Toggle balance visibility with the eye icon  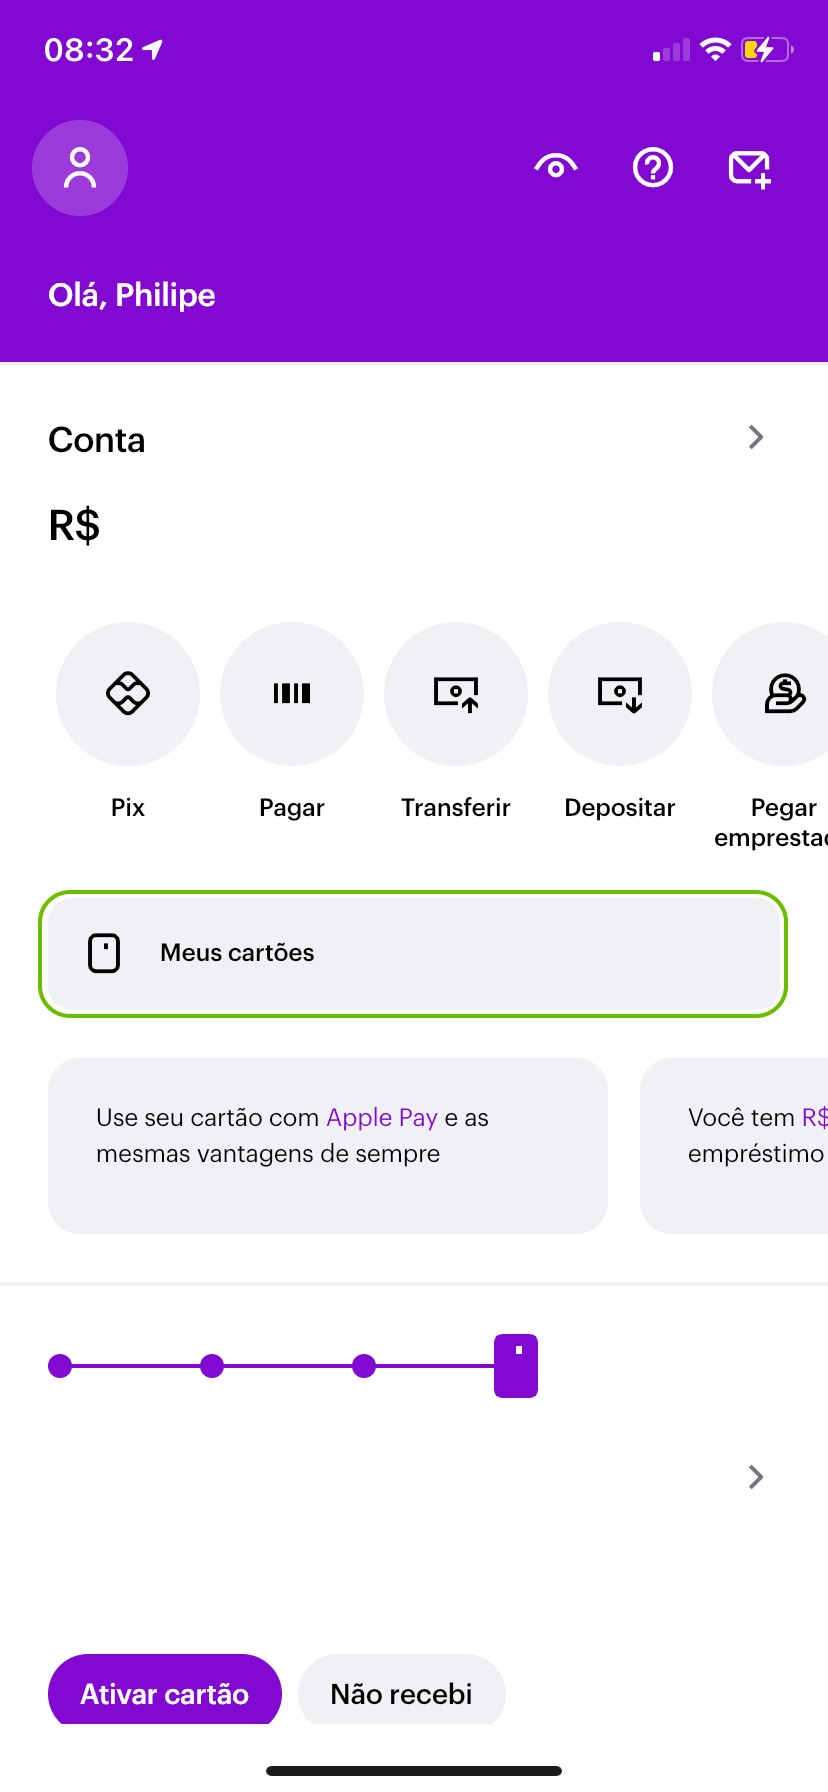tap(556, 167)
